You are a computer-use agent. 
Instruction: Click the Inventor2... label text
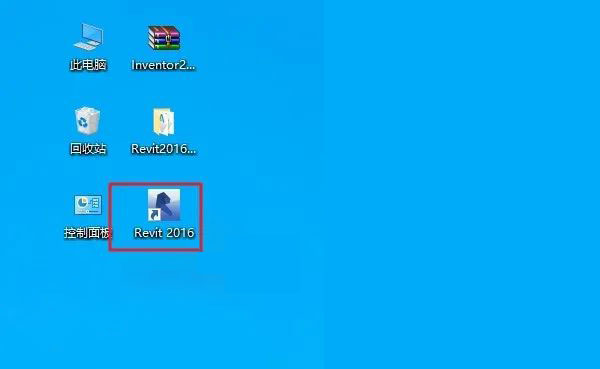pyautogui.click(x=163, y=65)
